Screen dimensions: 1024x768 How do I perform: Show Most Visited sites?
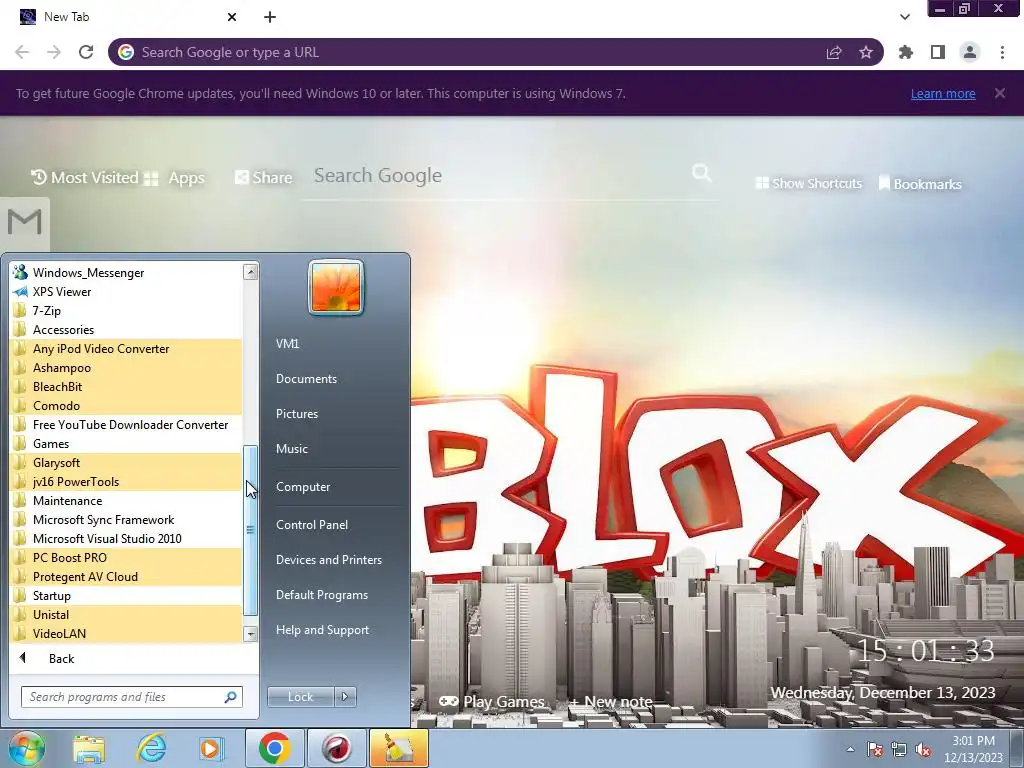(85, 178)
